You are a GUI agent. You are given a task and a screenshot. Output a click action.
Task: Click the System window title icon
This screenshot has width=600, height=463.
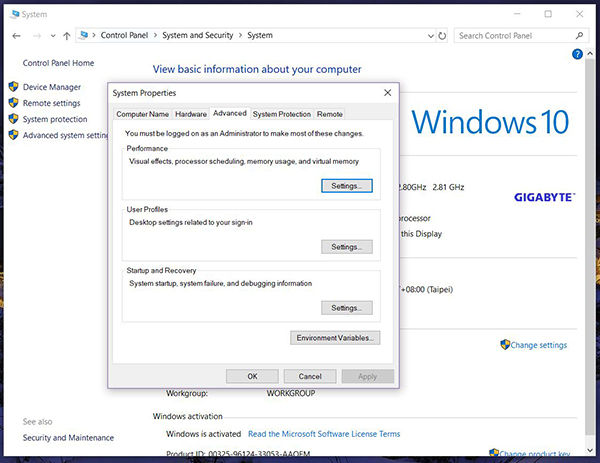[x=15, y=15]
